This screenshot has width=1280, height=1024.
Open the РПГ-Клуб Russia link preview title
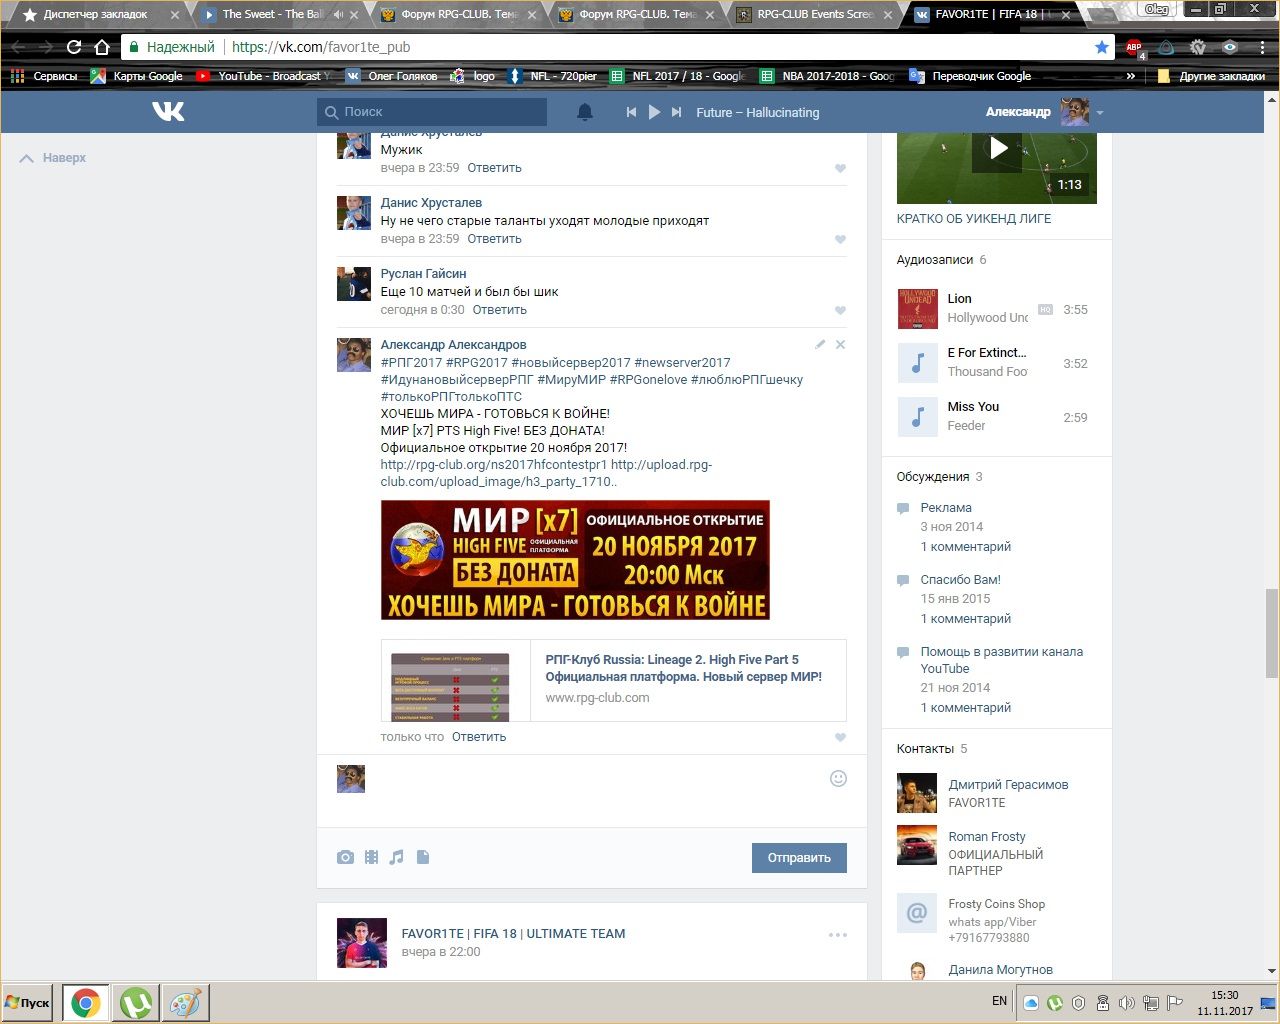[683, 668]
